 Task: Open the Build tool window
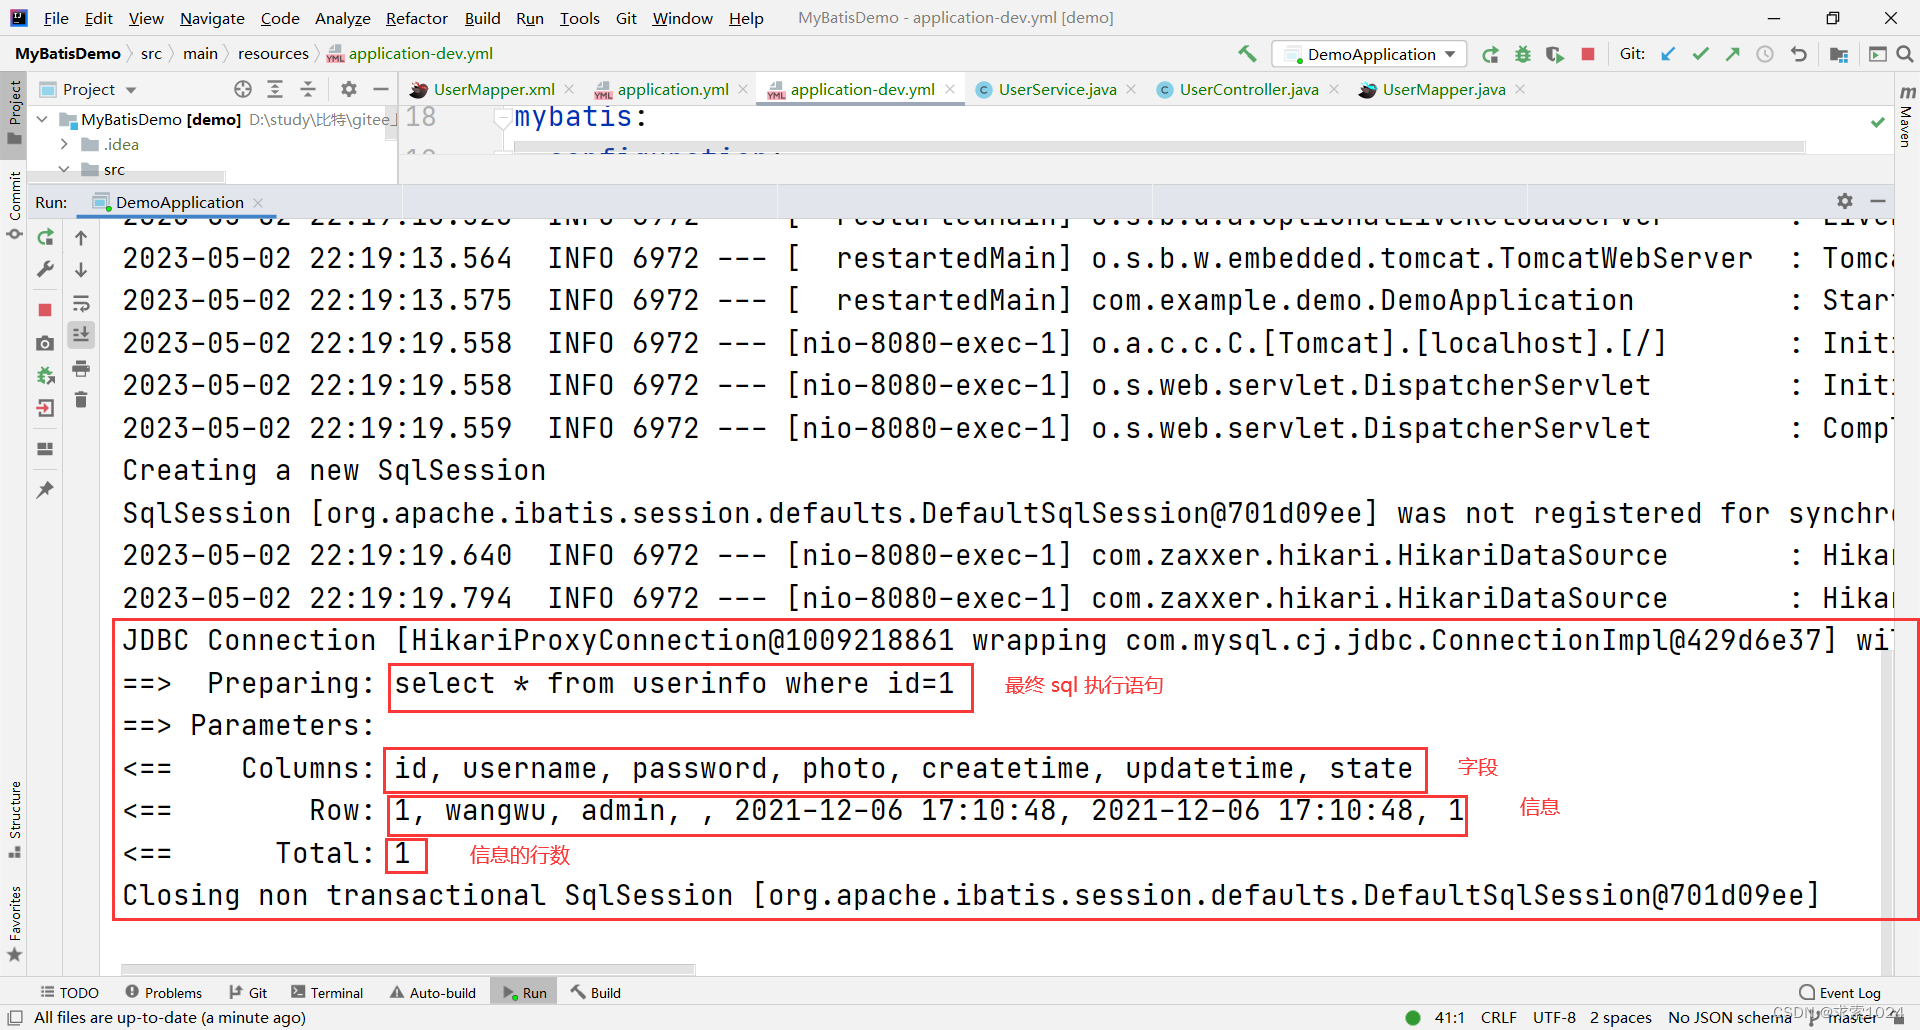pyautogui.click(x=596, y=992)
